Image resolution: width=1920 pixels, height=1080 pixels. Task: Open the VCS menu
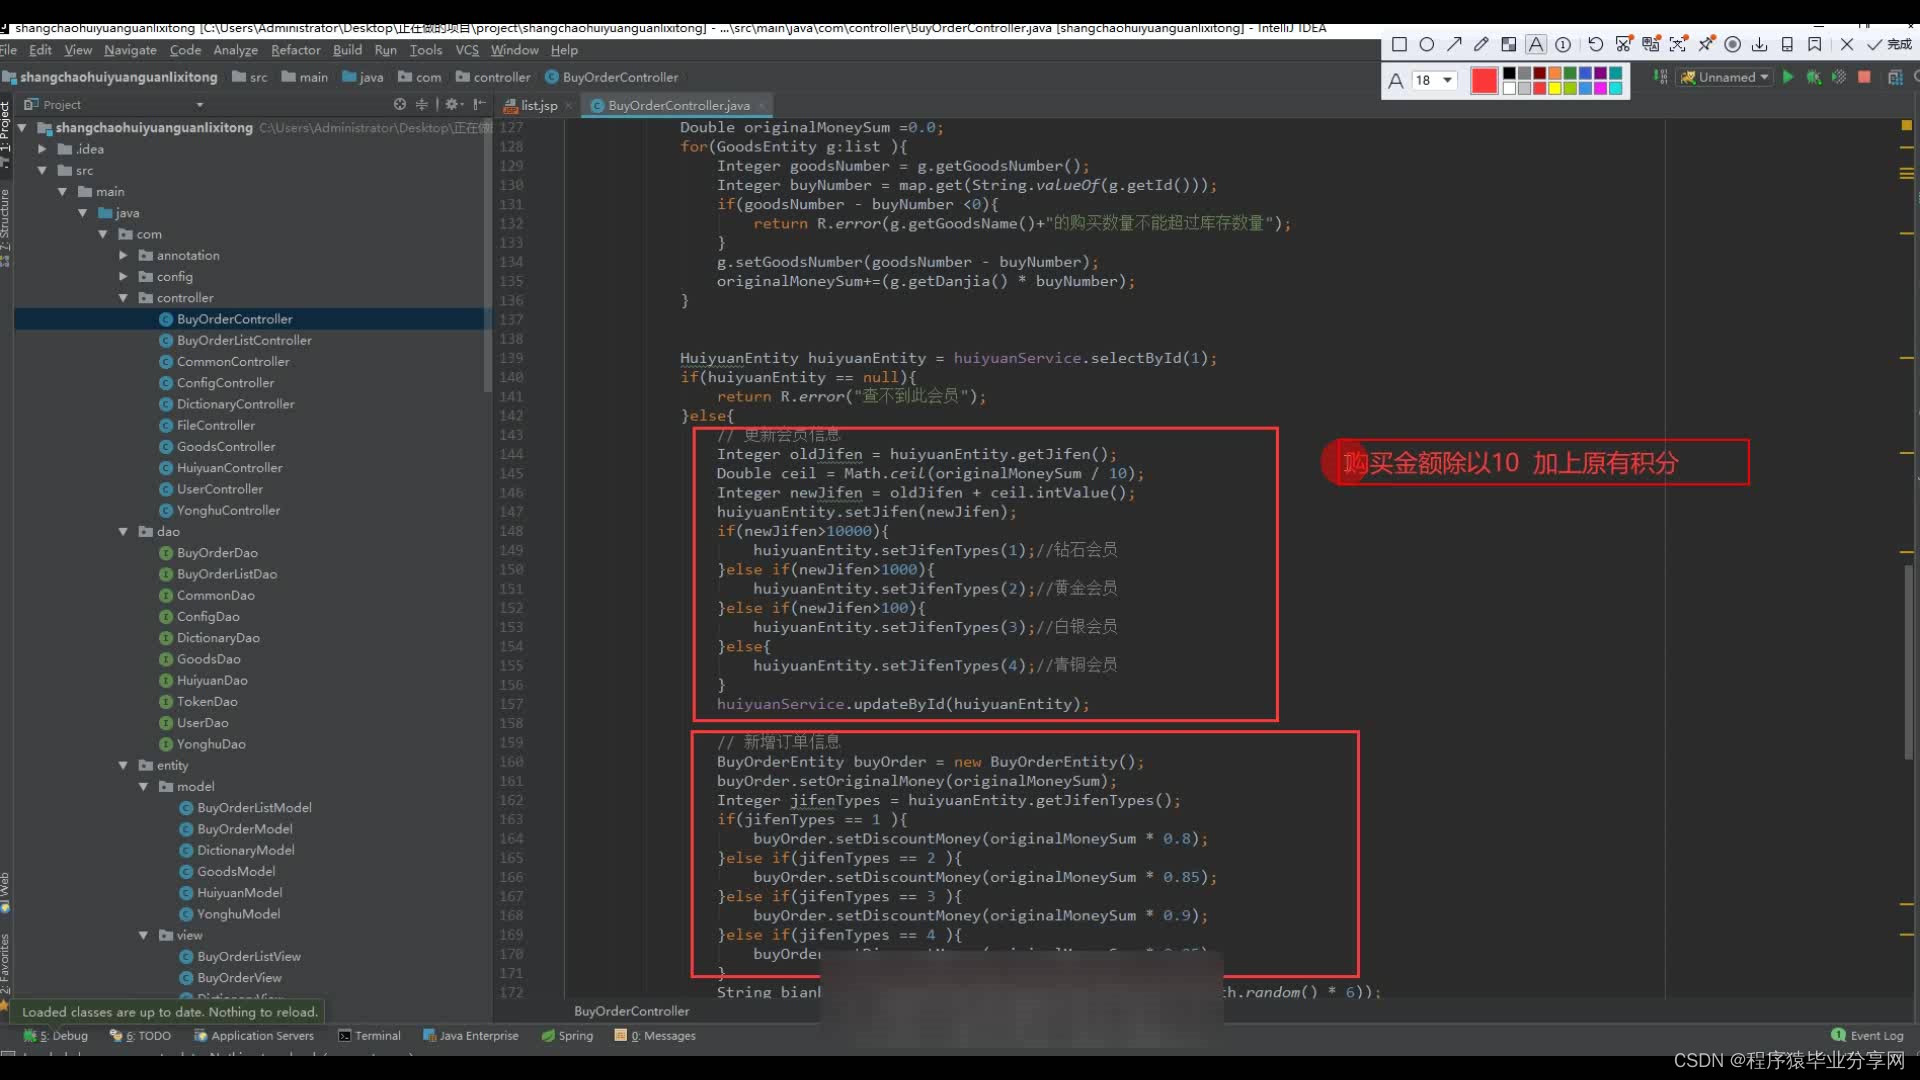[x=467, y=50]
